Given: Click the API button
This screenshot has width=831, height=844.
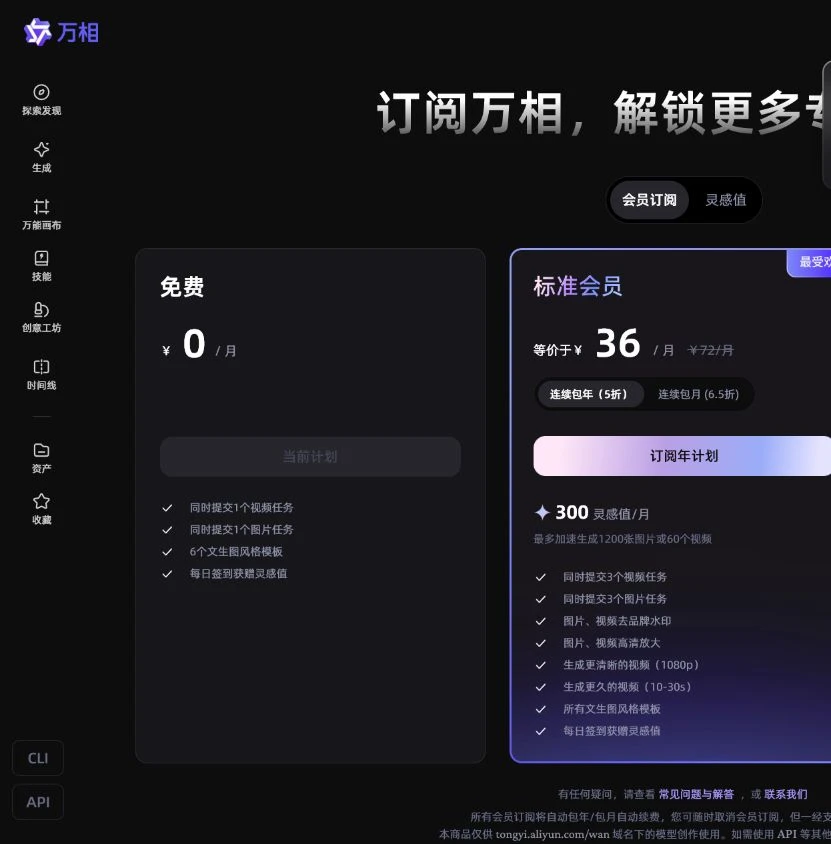Looking at the screenshot, I should click(x=38, y=802).
